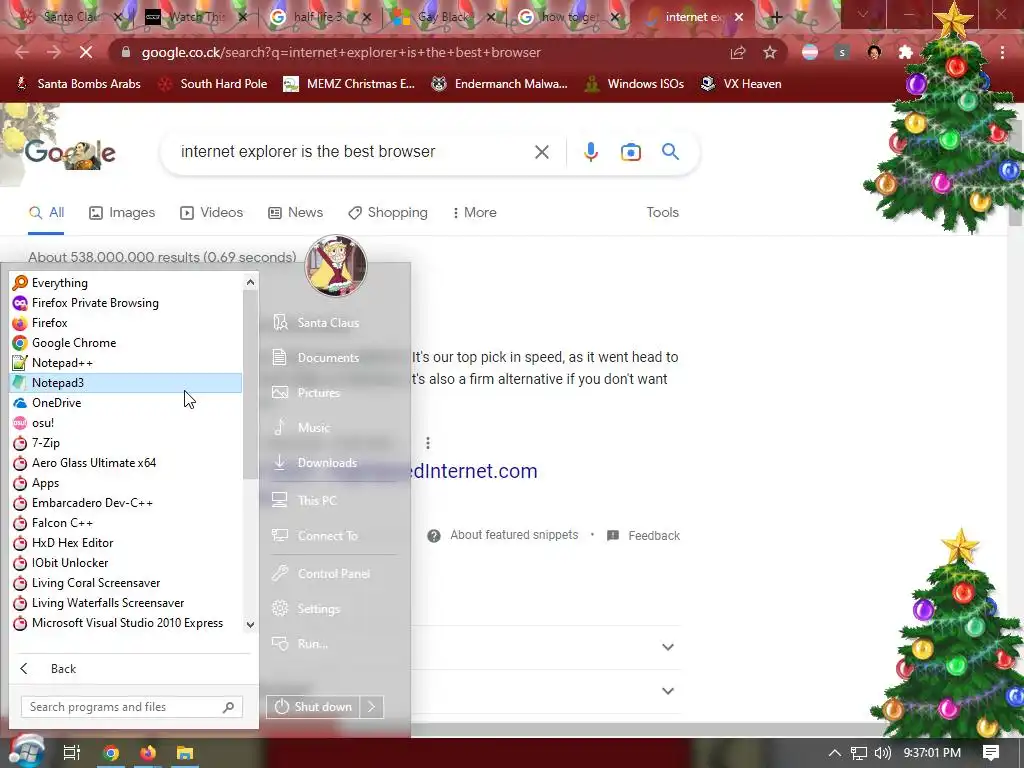Open the volume tray icon
This screenshot has height=768, width=1024.
click(882, 753)
